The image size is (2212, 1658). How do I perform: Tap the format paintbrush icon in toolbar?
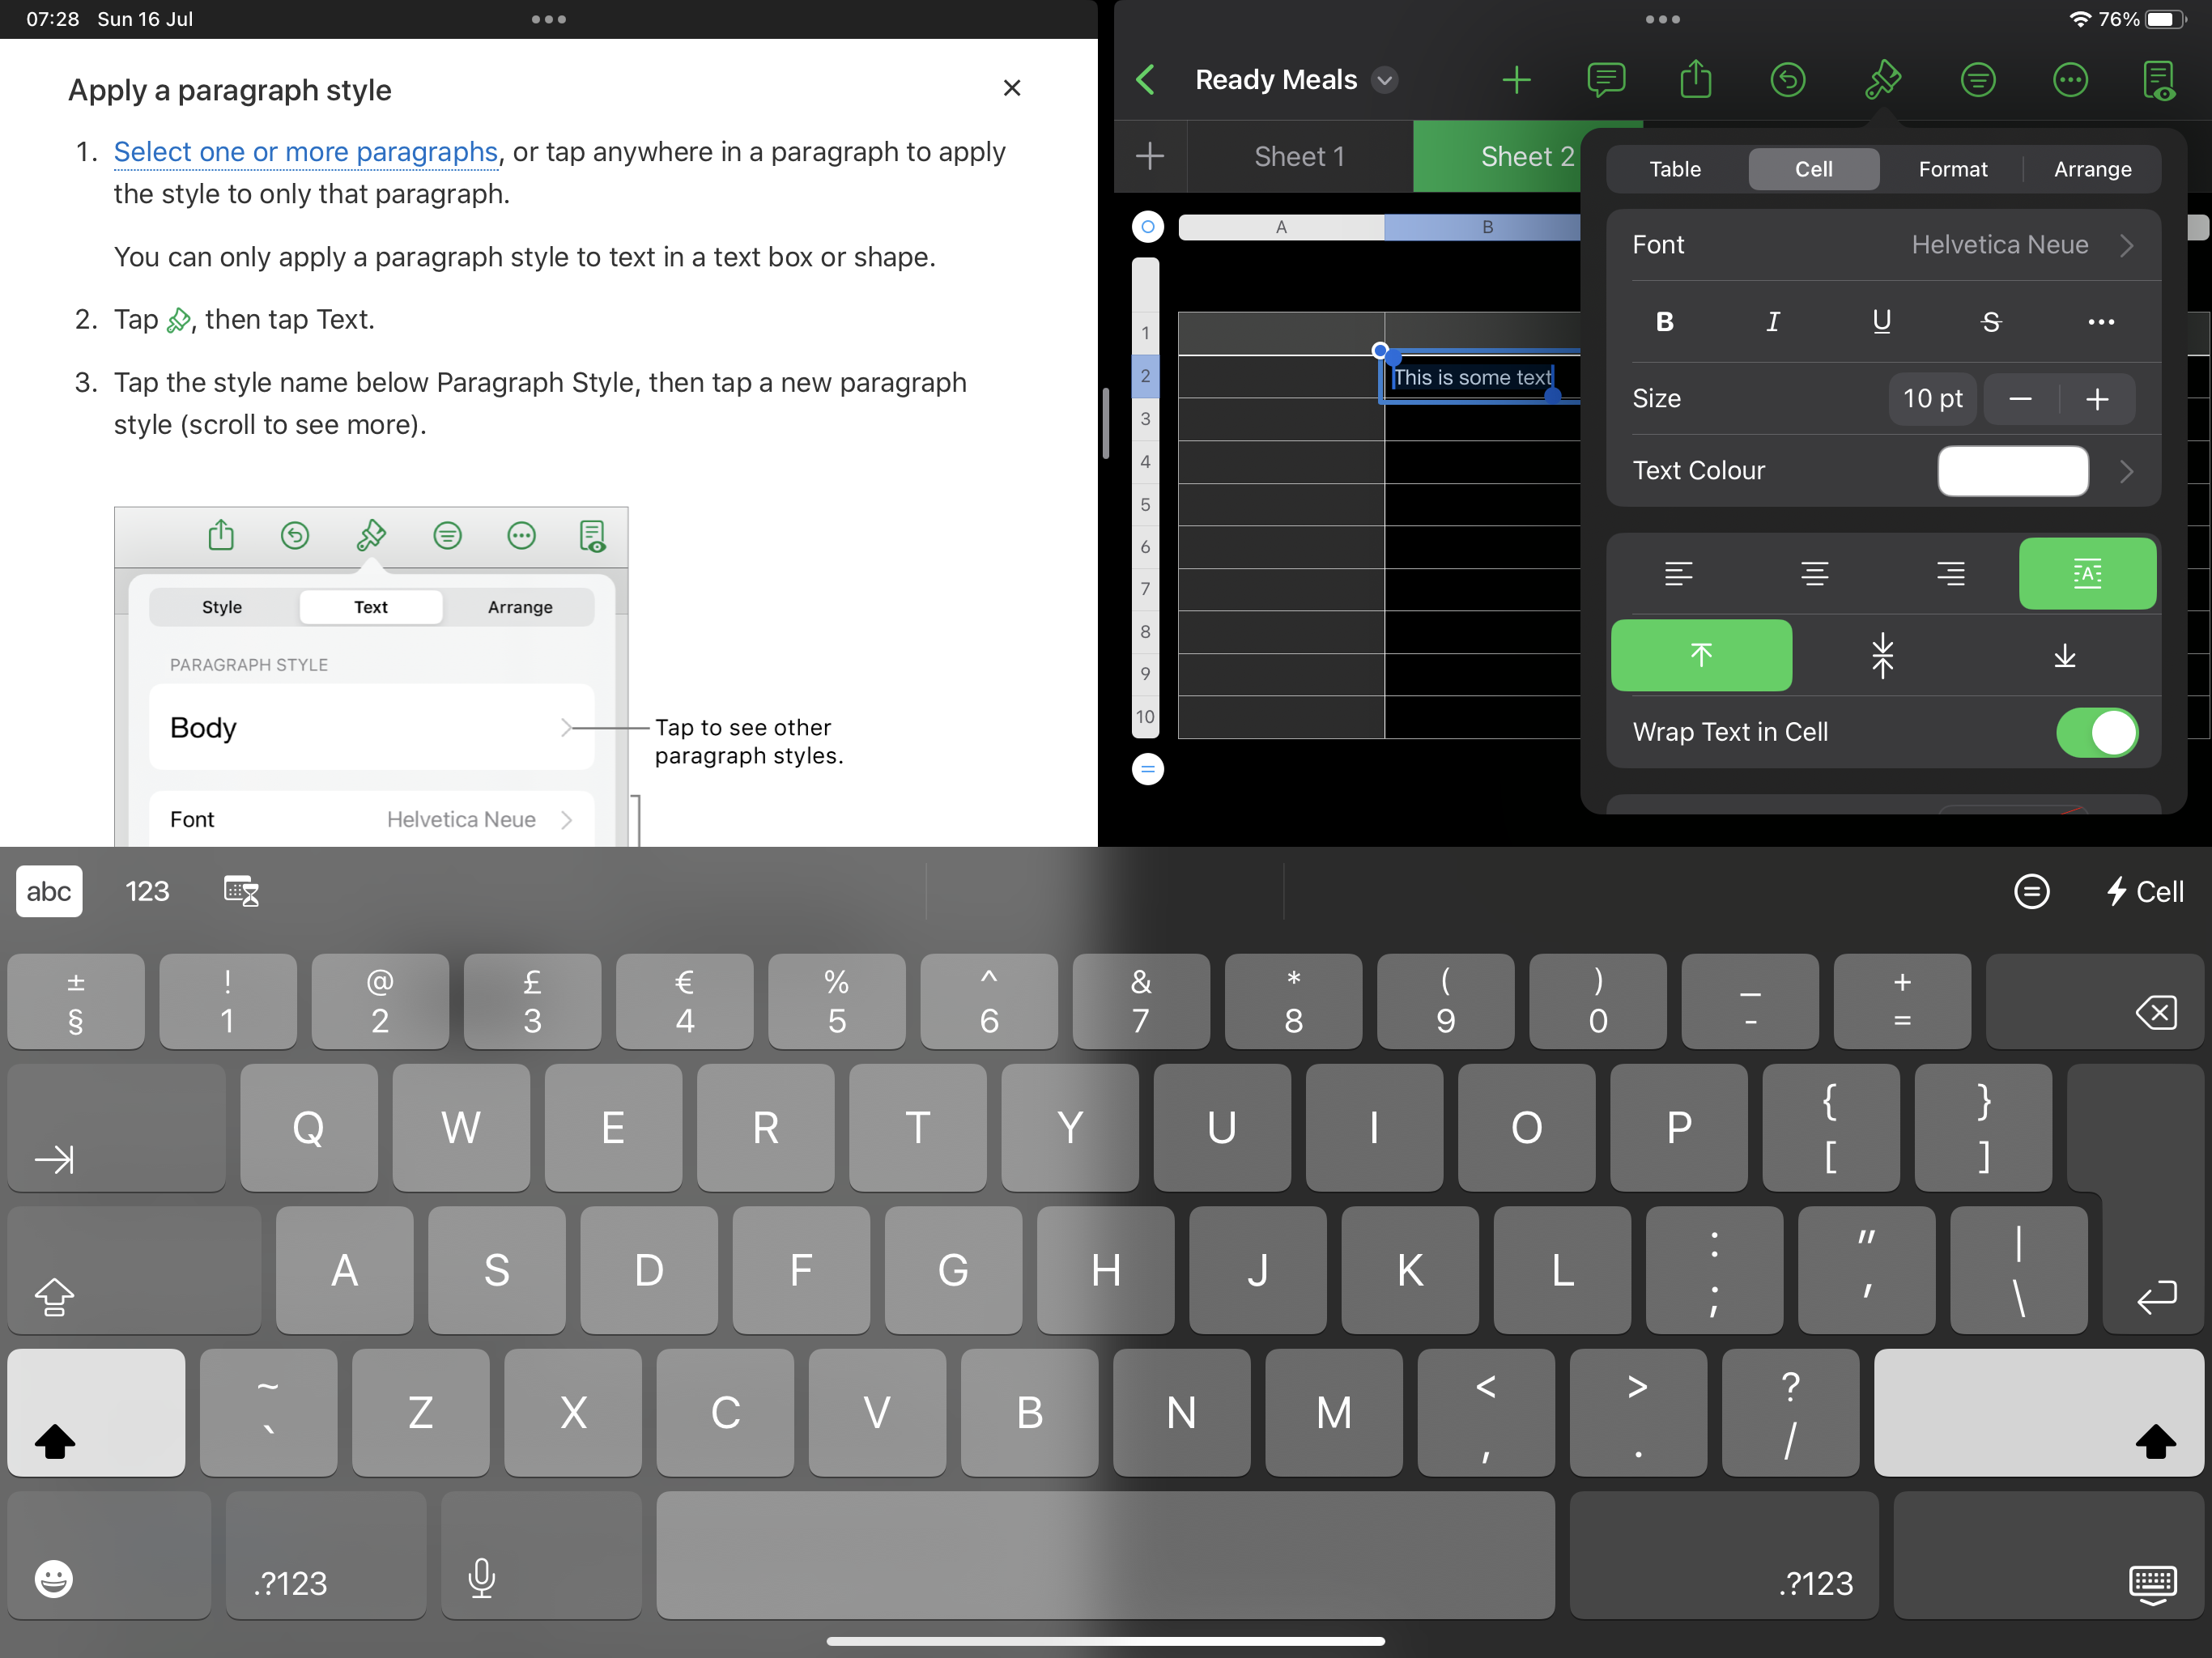pos(1882,80)
